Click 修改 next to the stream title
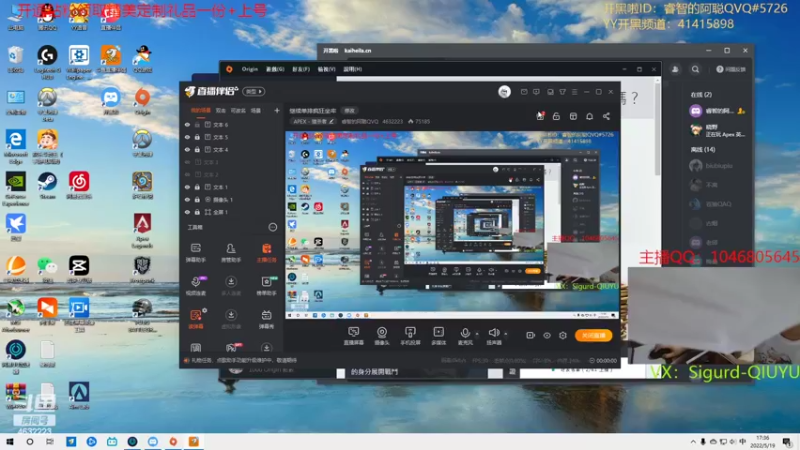 tap(349, 111)
